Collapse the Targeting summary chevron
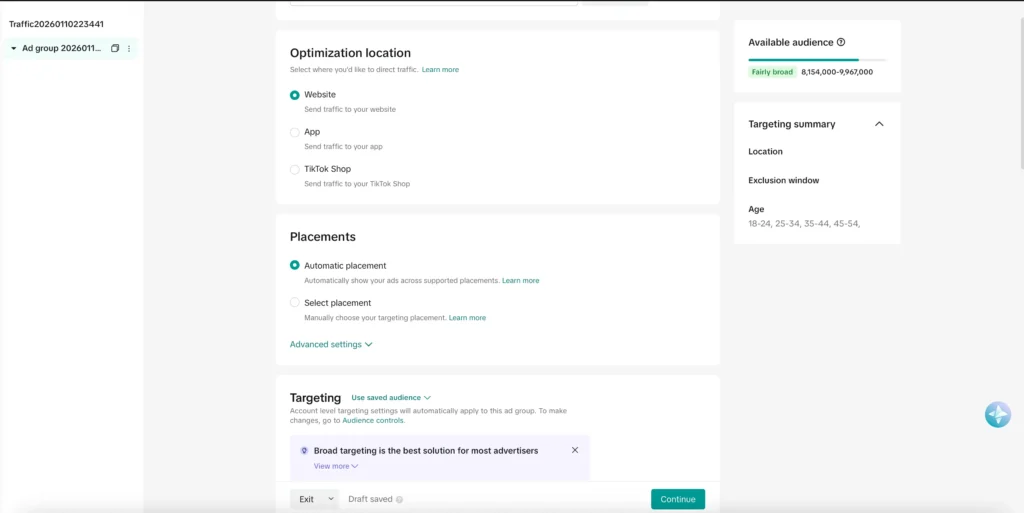This screenshot has width=1024, height=513. 879,124
